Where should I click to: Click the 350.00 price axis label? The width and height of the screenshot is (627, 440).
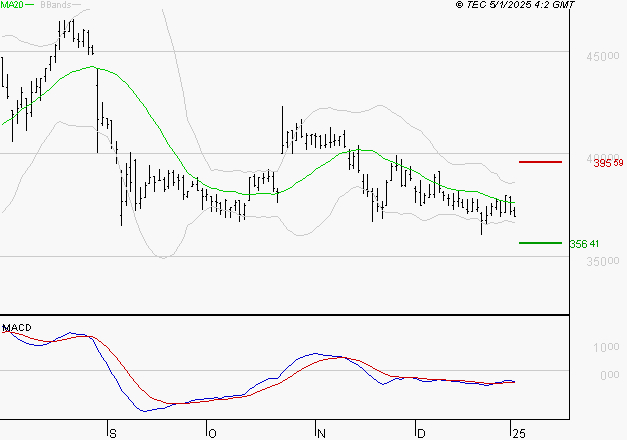[x=603, y=261]
